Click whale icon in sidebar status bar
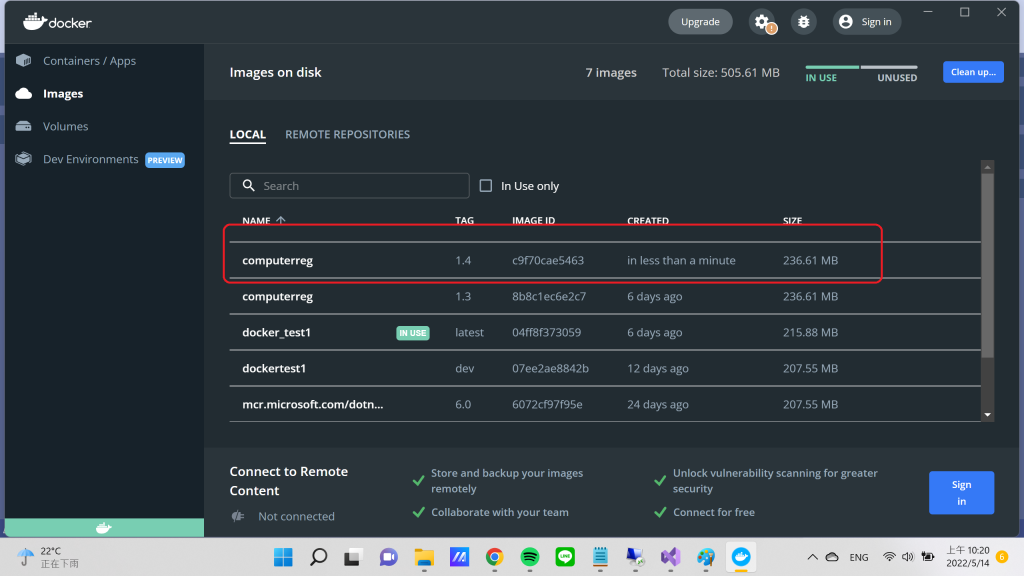Screen dimensions: 1024x576 pos(104,528)
